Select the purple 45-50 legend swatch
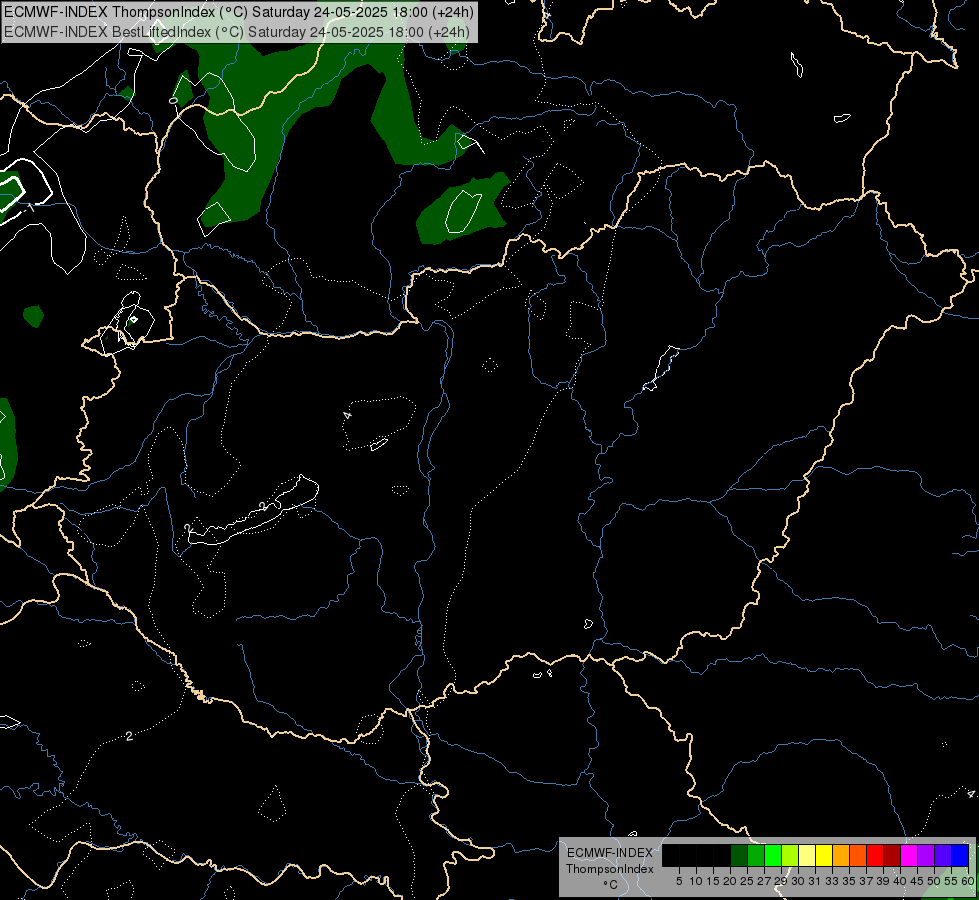 click(926, 855)
